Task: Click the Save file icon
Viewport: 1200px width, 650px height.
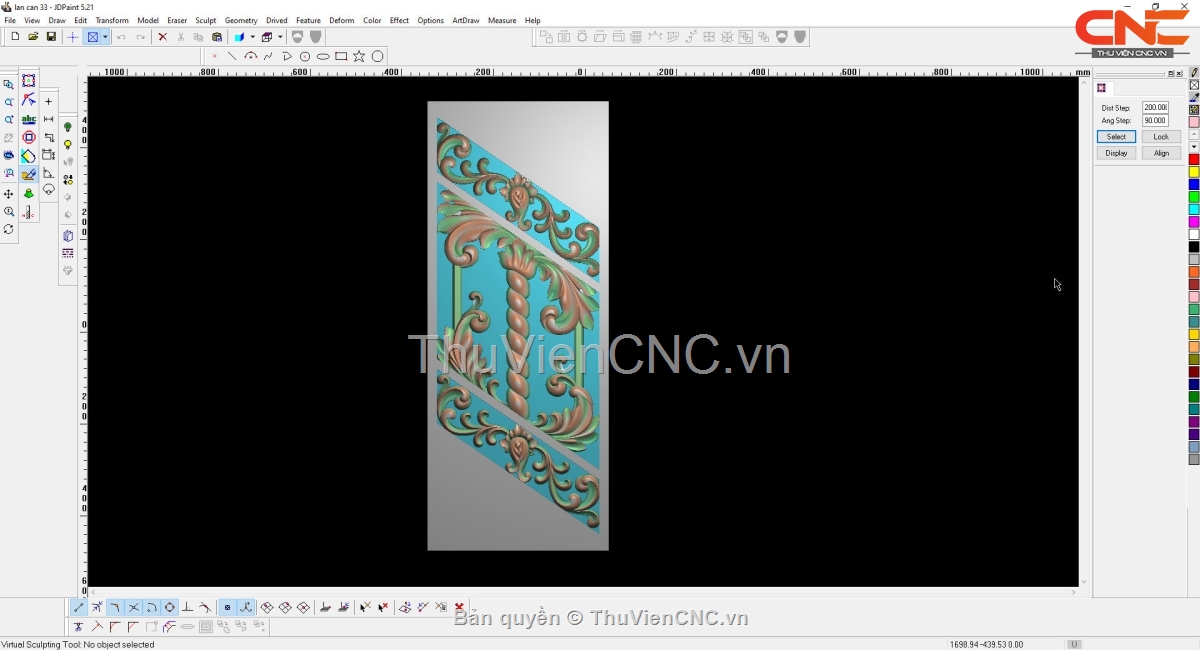Action: click(x=51, y=37)
